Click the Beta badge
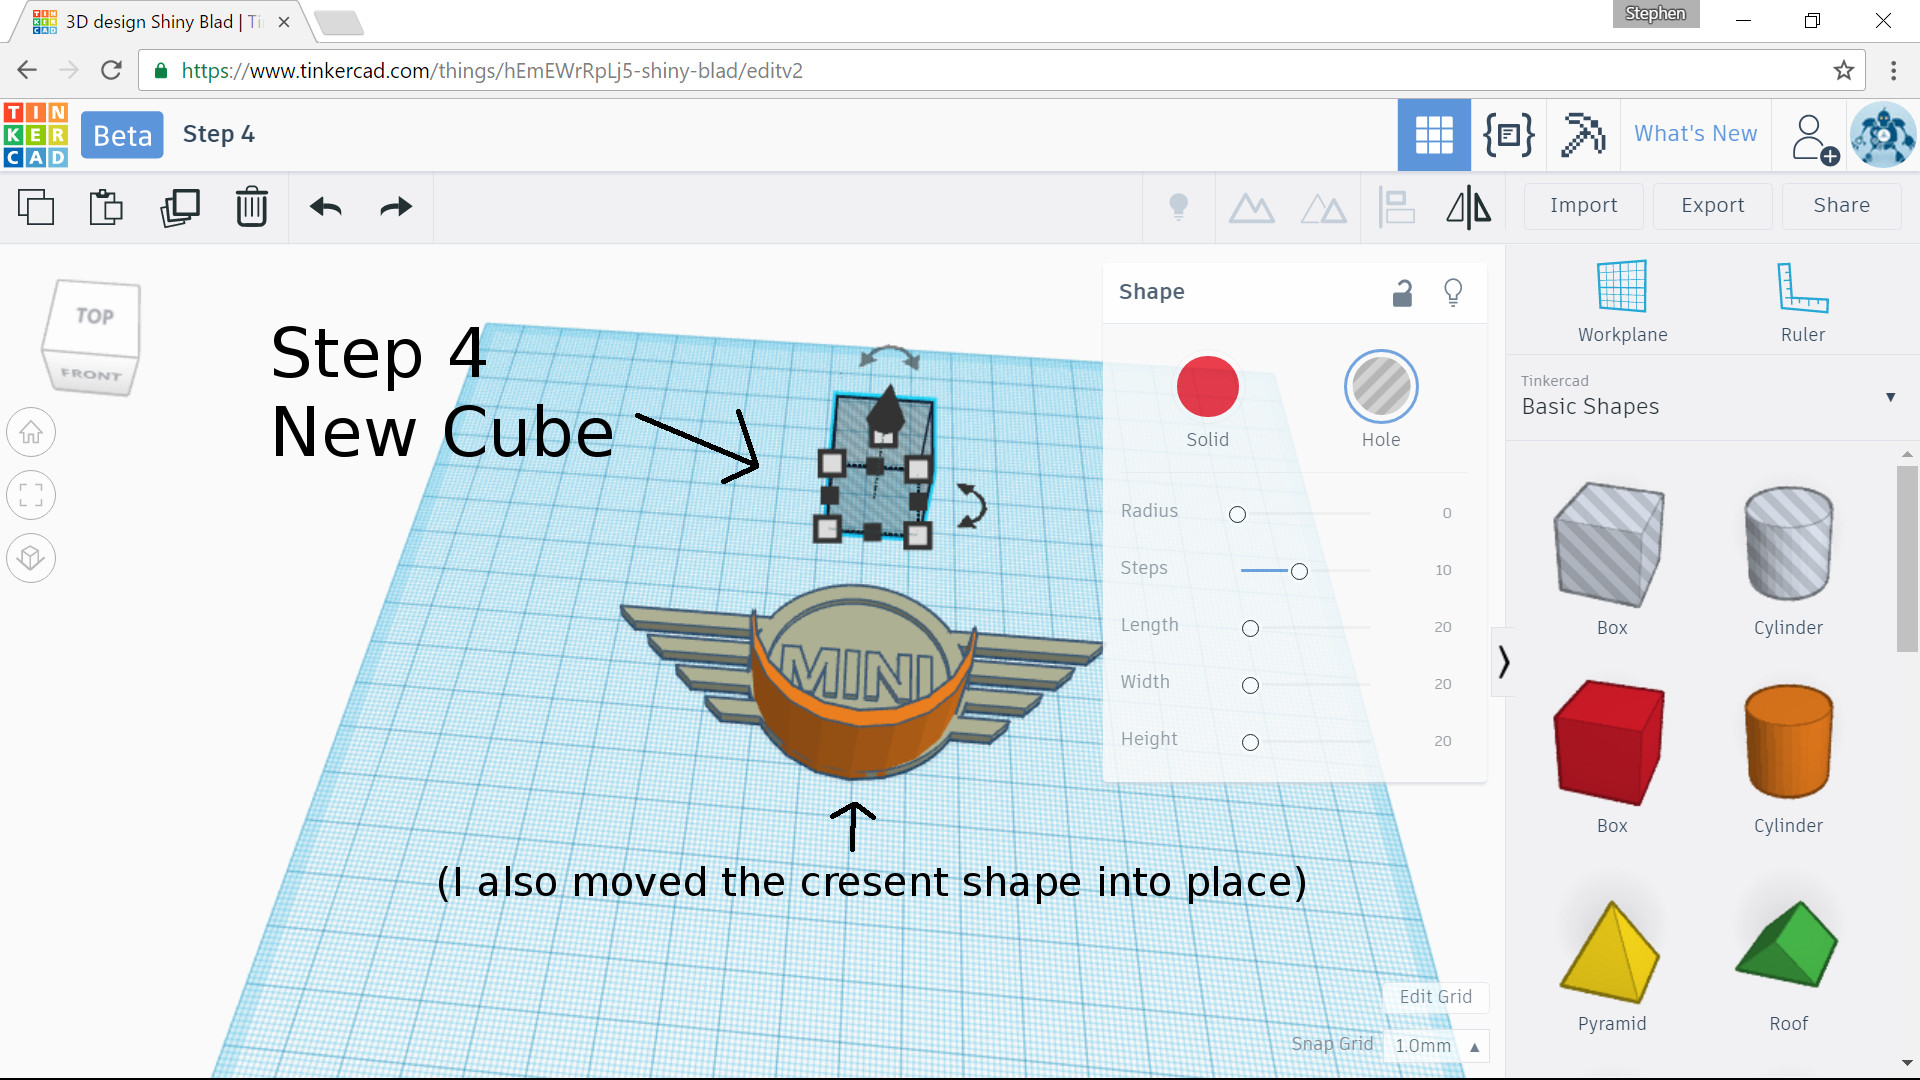 click(x=122, y=135)
